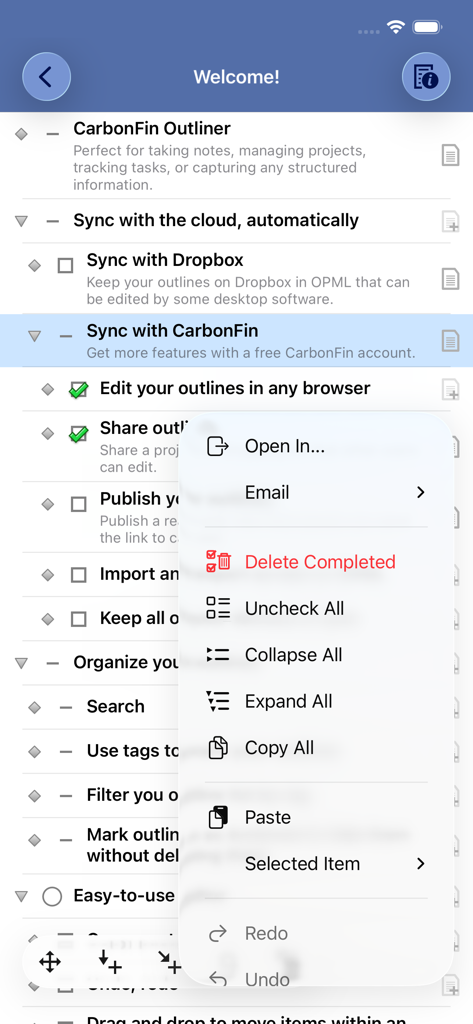Tap diamond bullet of Sync with Dropbox
473x1024 pixels.
(x=35, y=266)
